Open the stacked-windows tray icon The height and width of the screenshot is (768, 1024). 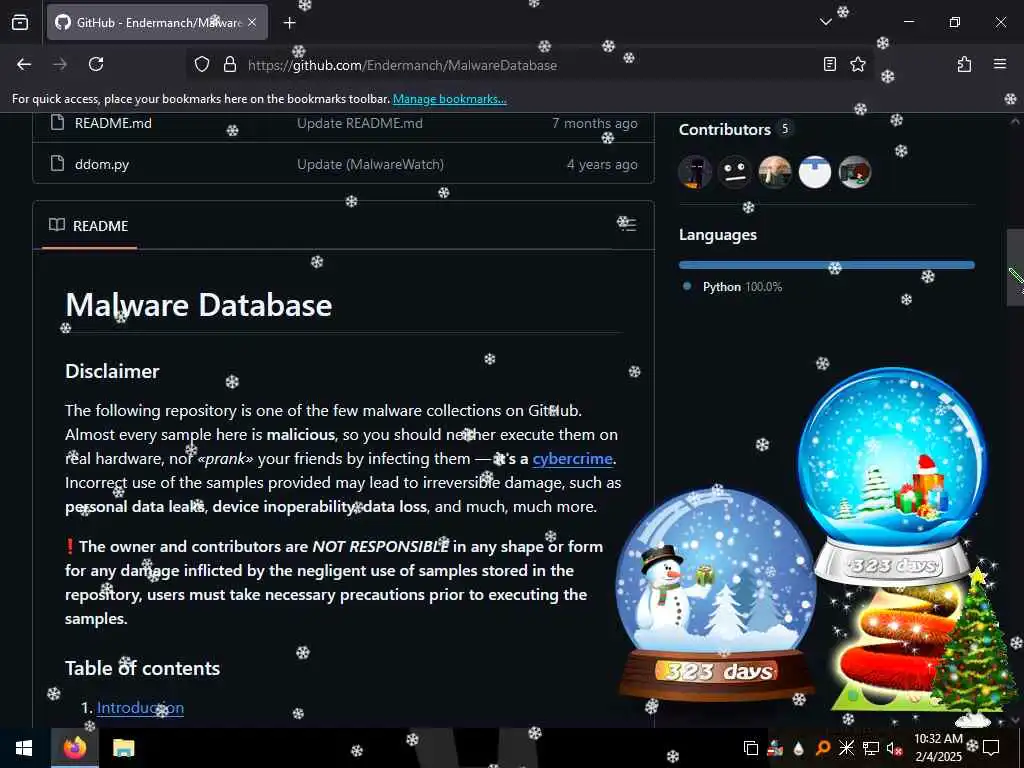(751, 748)
